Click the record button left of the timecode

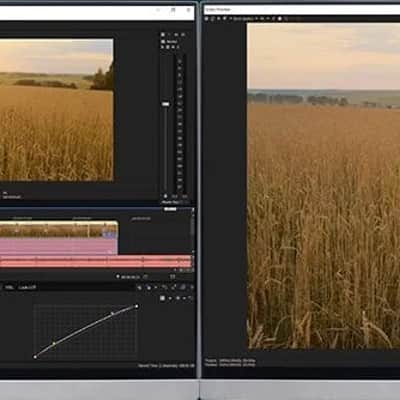point(118,277)
